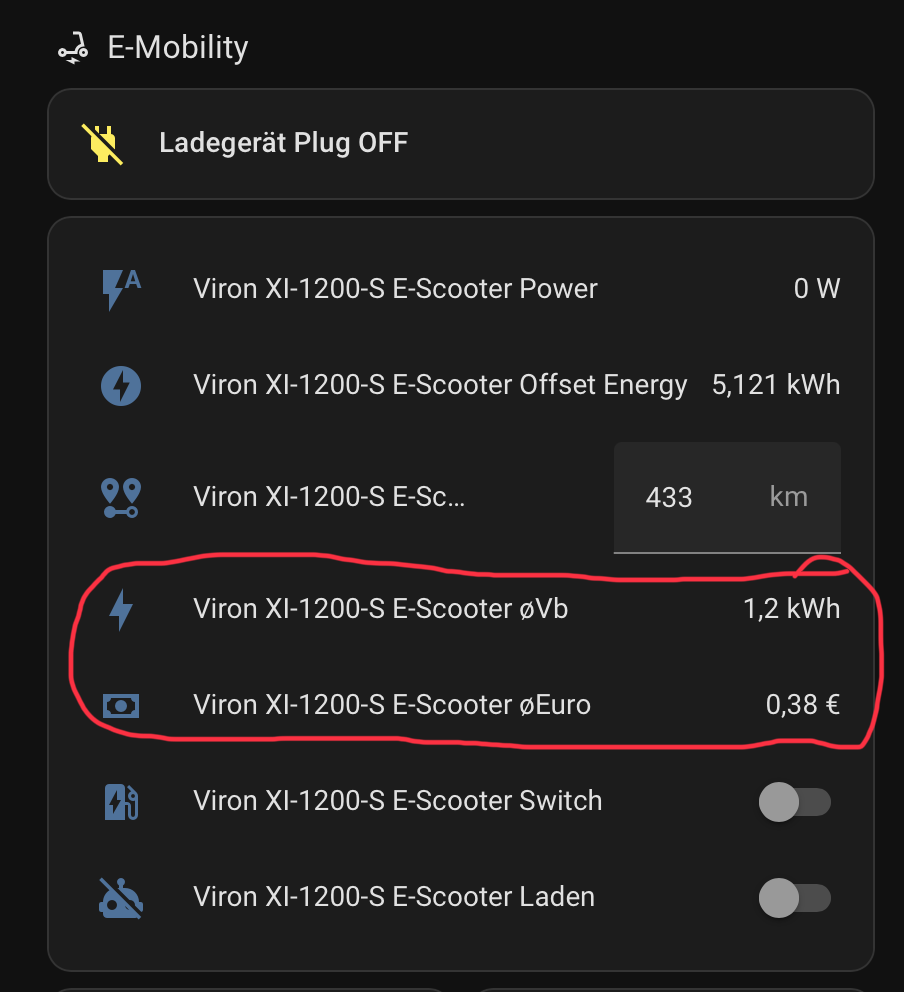The width and height of the screenshot is (904, 992).
Task: Enable the E-Scooter Laden toggle
Action: tap(795, 897)
